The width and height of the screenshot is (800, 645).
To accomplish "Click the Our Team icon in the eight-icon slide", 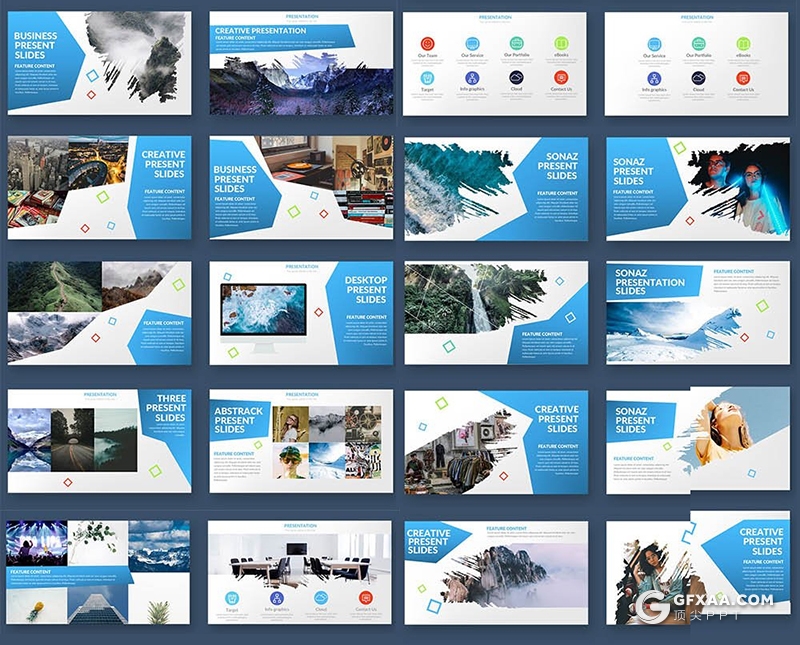I will [427, 44].
